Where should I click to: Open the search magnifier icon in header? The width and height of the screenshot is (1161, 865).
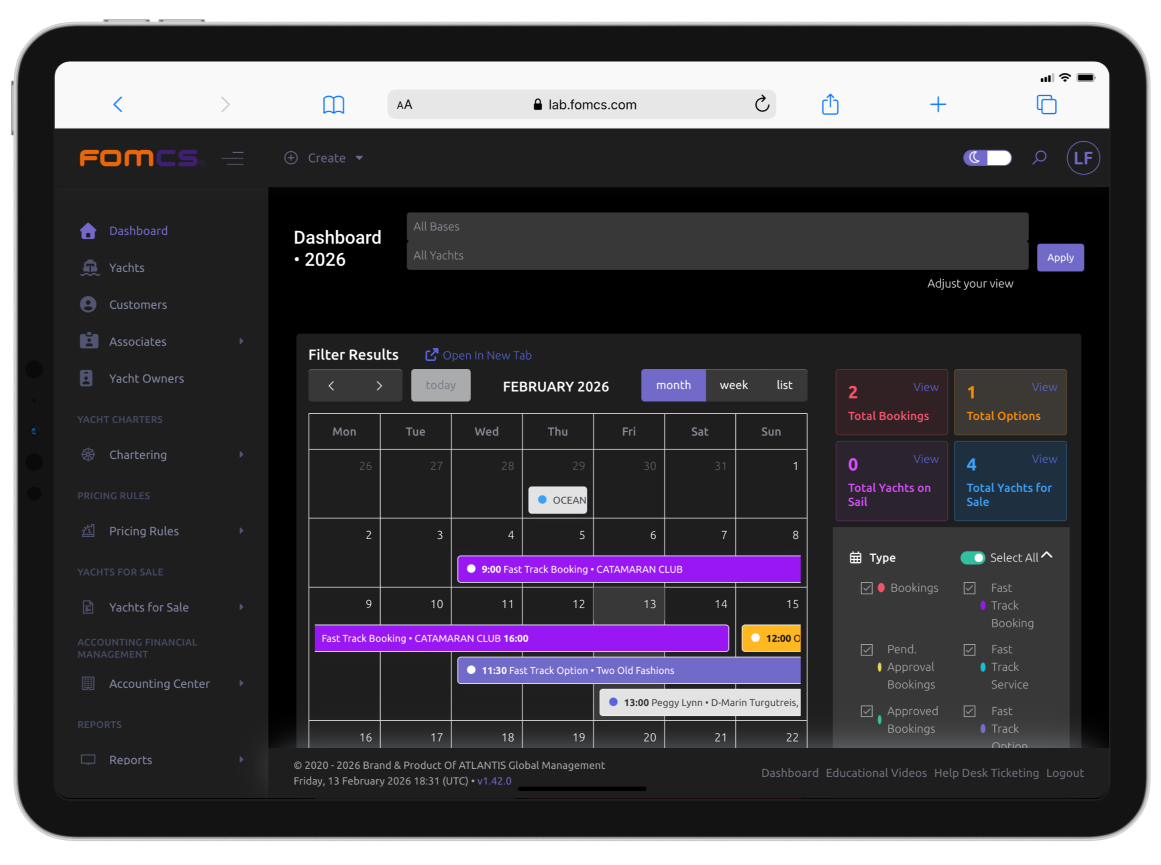click(x=1039, y=158)
